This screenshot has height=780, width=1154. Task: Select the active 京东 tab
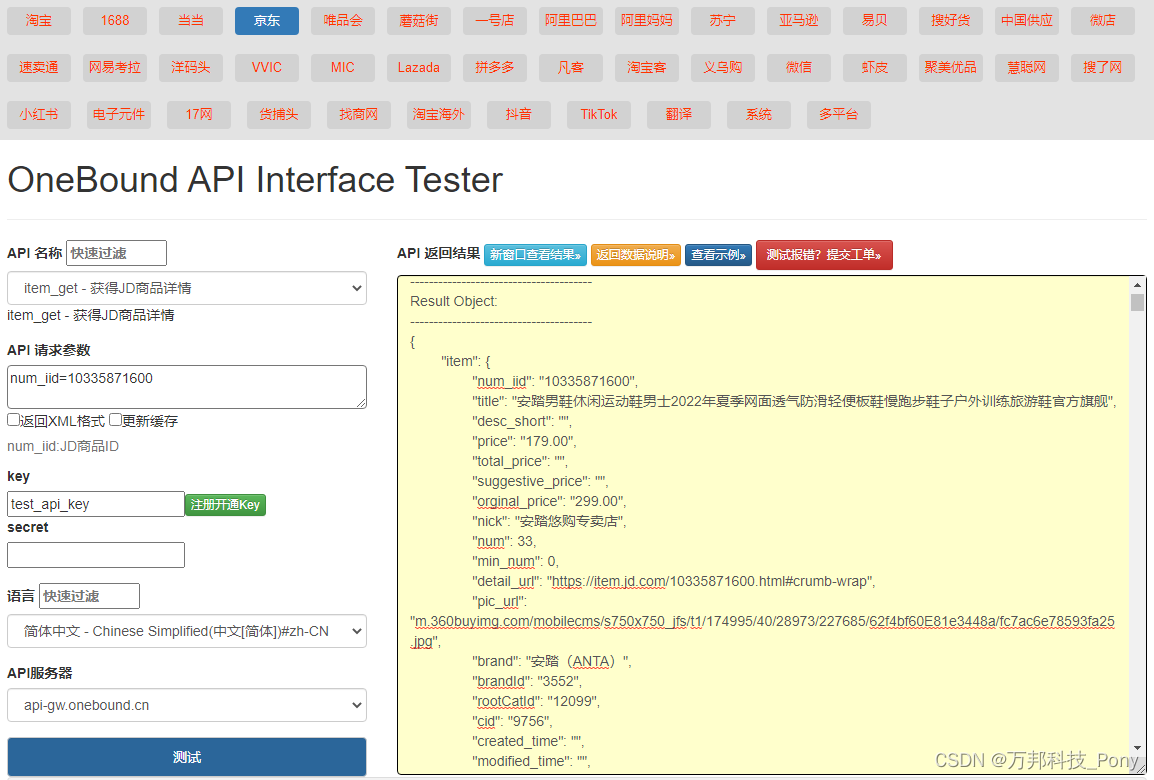coord(267,21)
